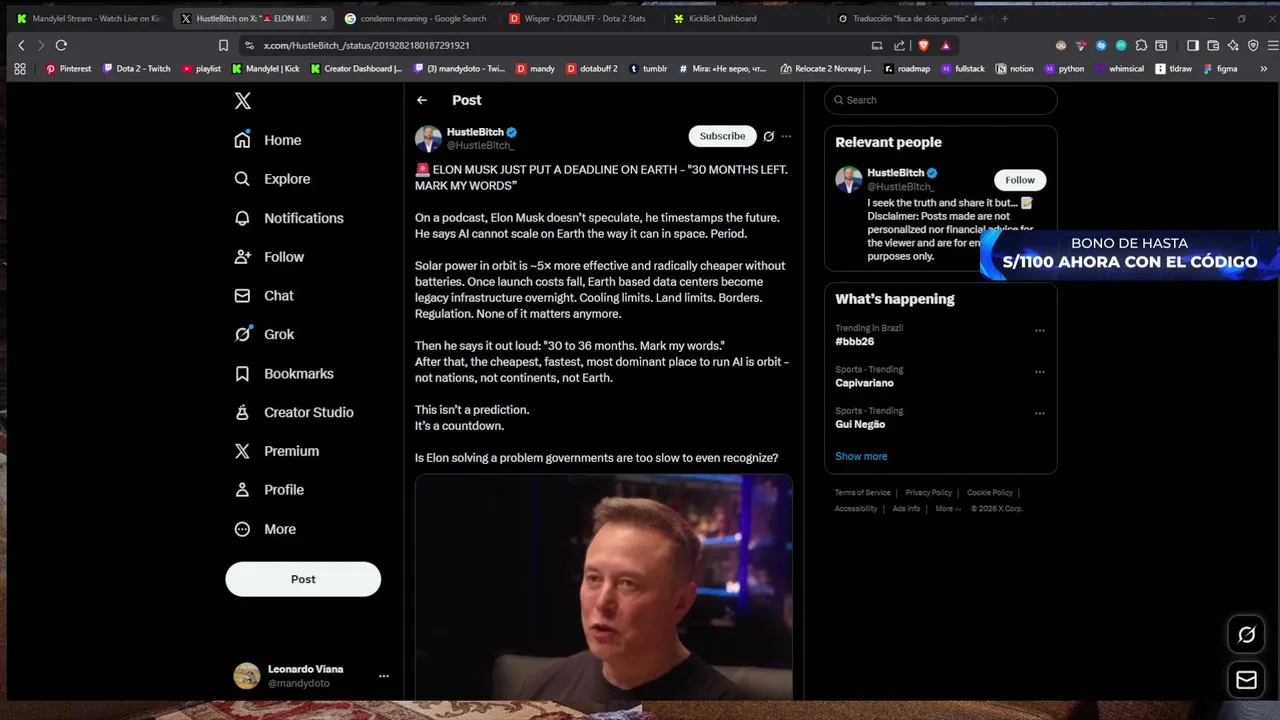This screenshot has width=1280, height=720.
Task: Open the Follow page in the sidebar
Action: click(x=268, y=257)
